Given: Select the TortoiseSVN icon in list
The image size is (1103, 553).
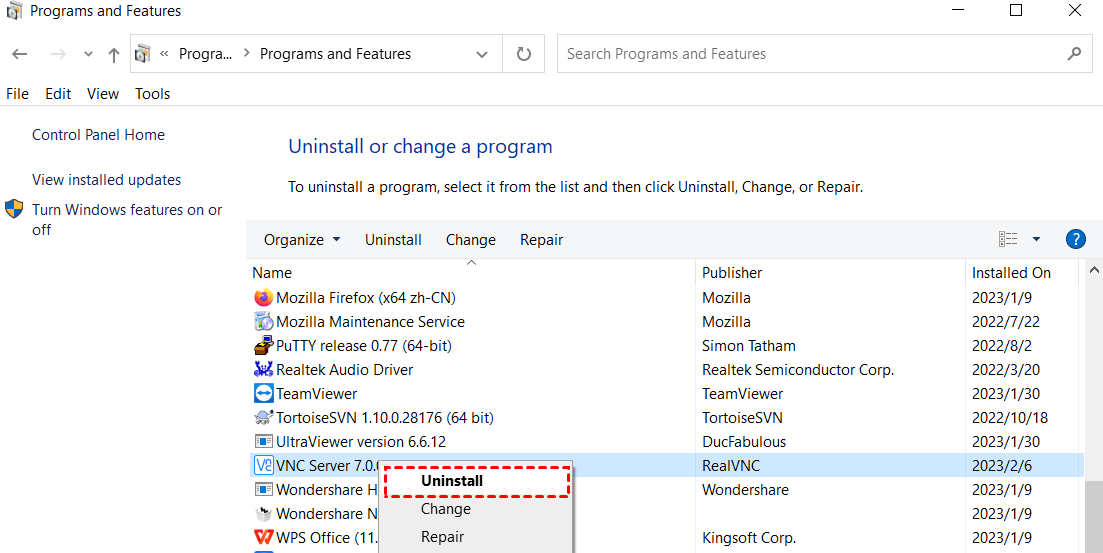Looking at the screenshot, I should tap(263, 418).
